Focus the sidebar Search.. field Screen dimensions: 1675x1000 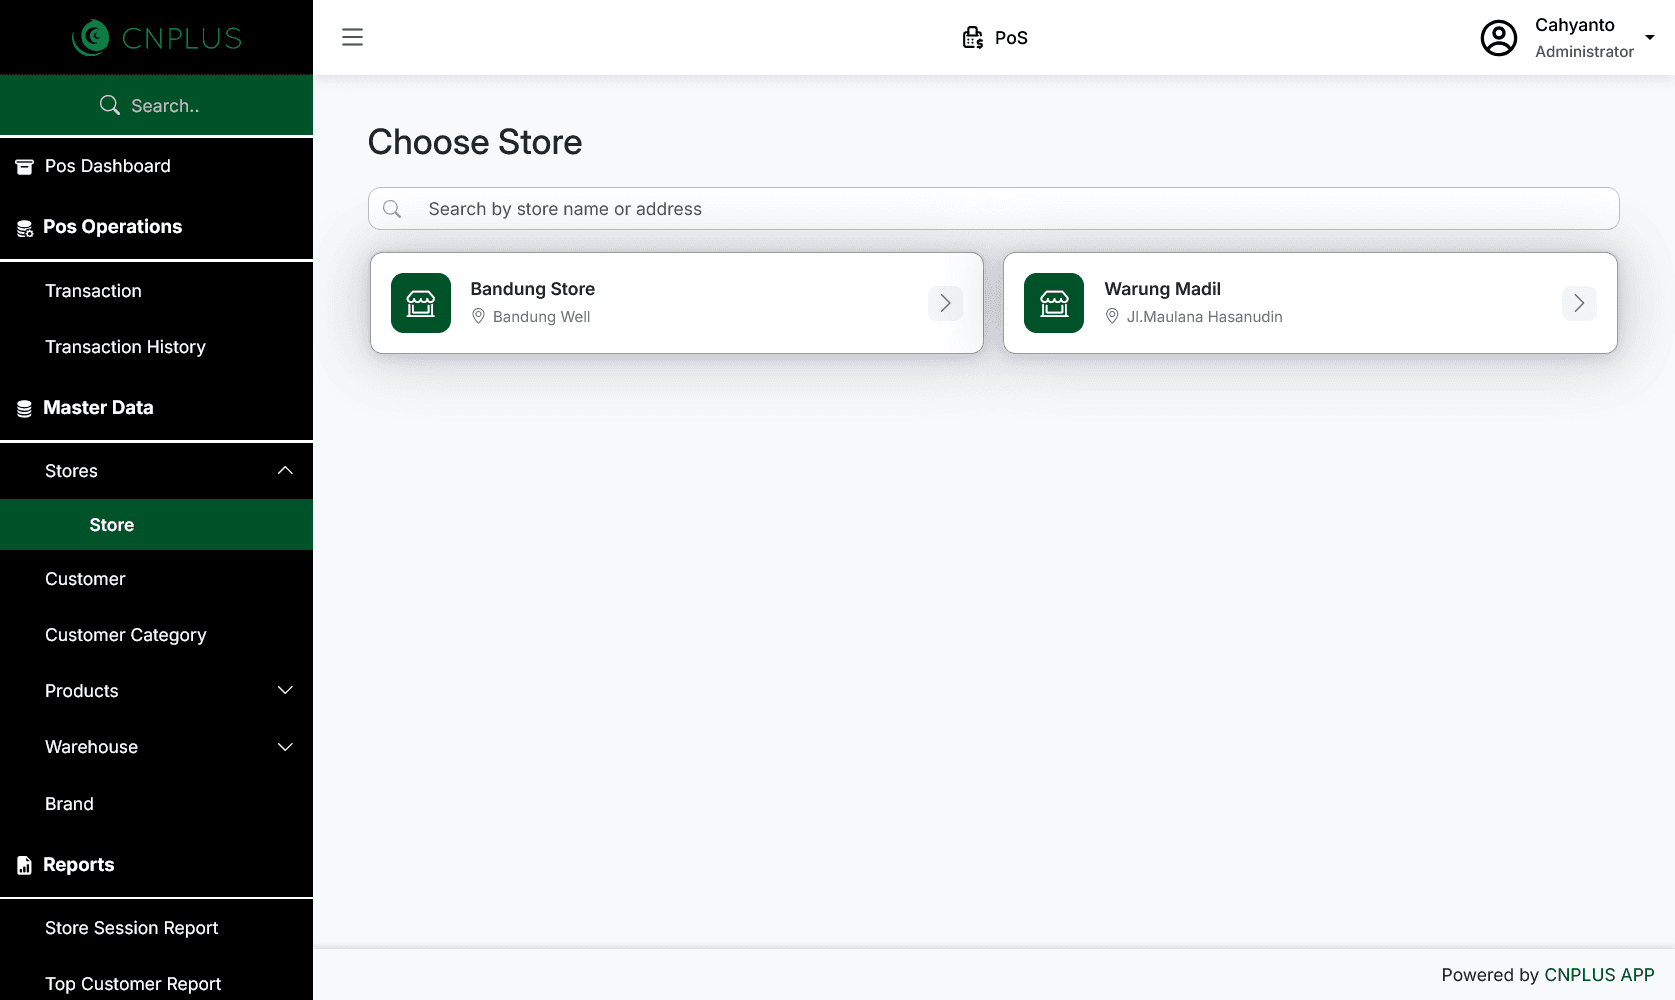pos(156,105)
